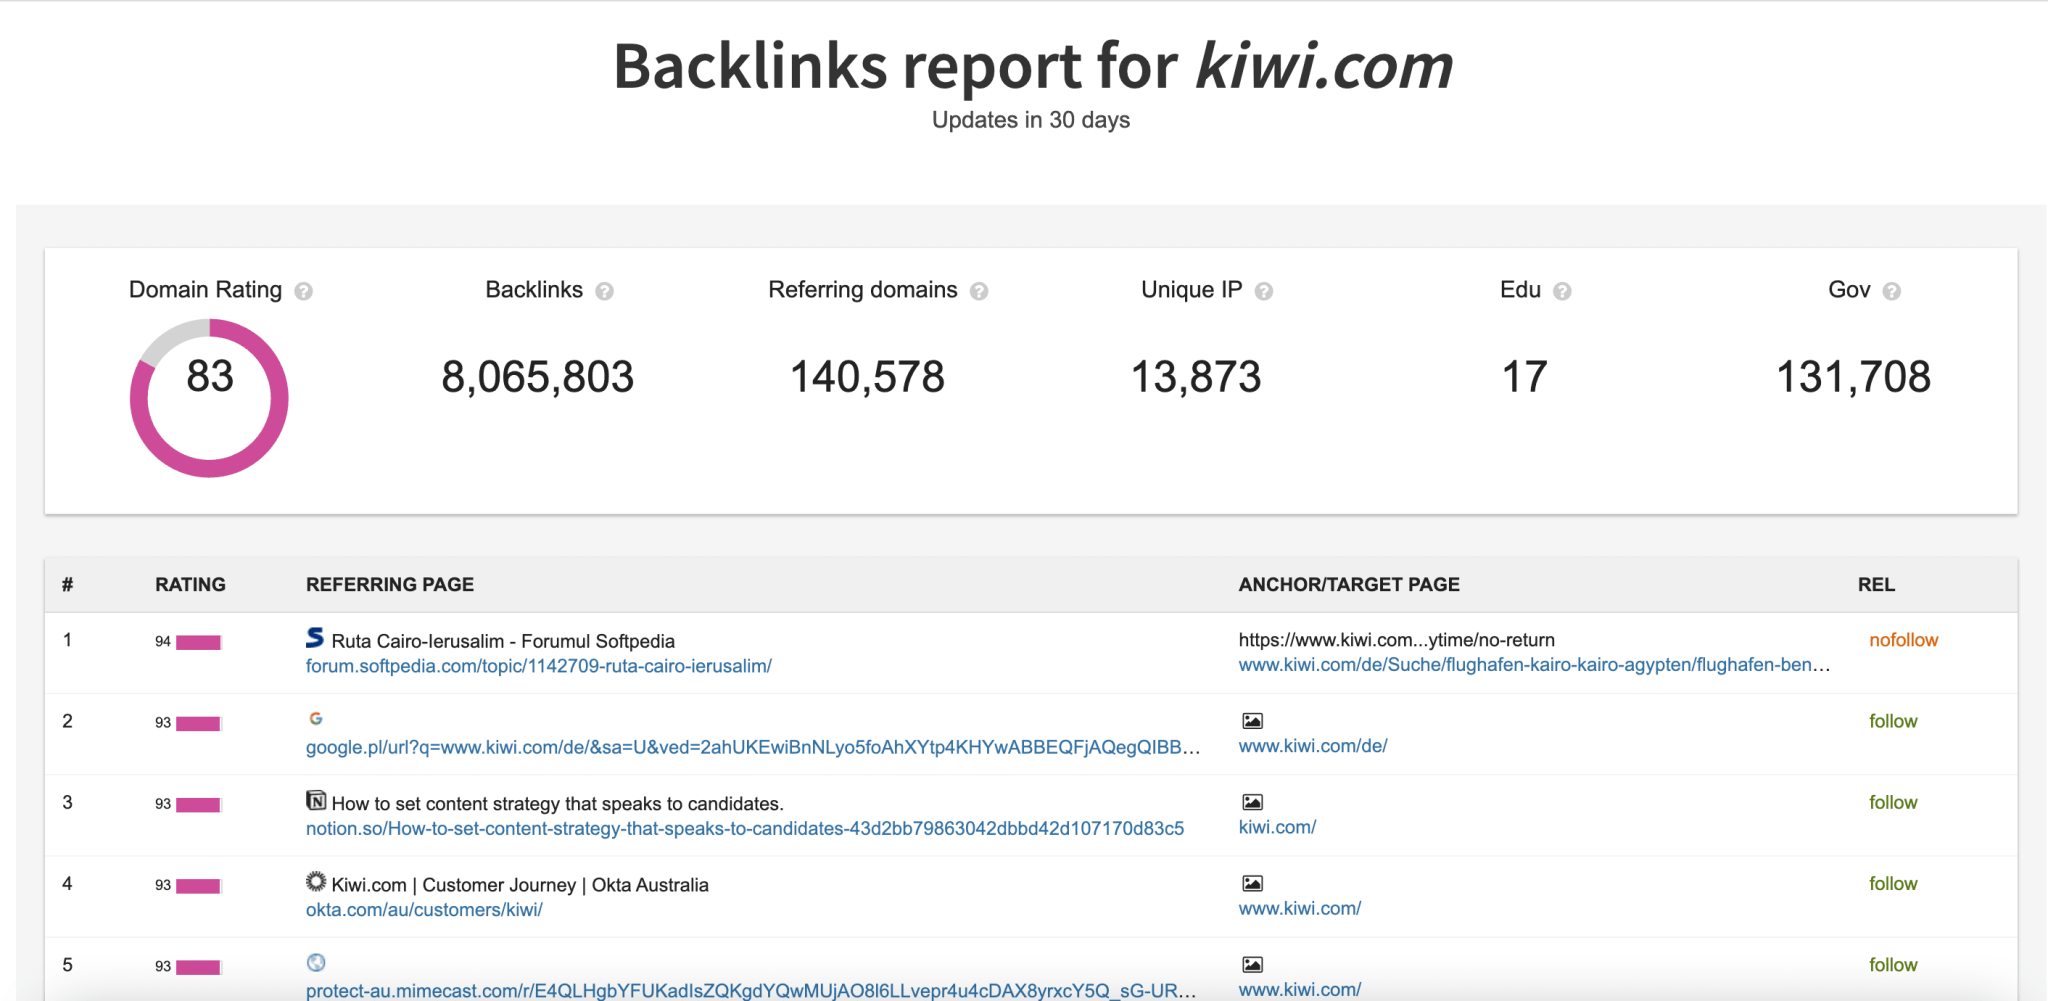Open the okta.com/au/customers/kiwi link
Image resolution: width=2048 pixels, height=1001 pixels.
pos(423,909)
